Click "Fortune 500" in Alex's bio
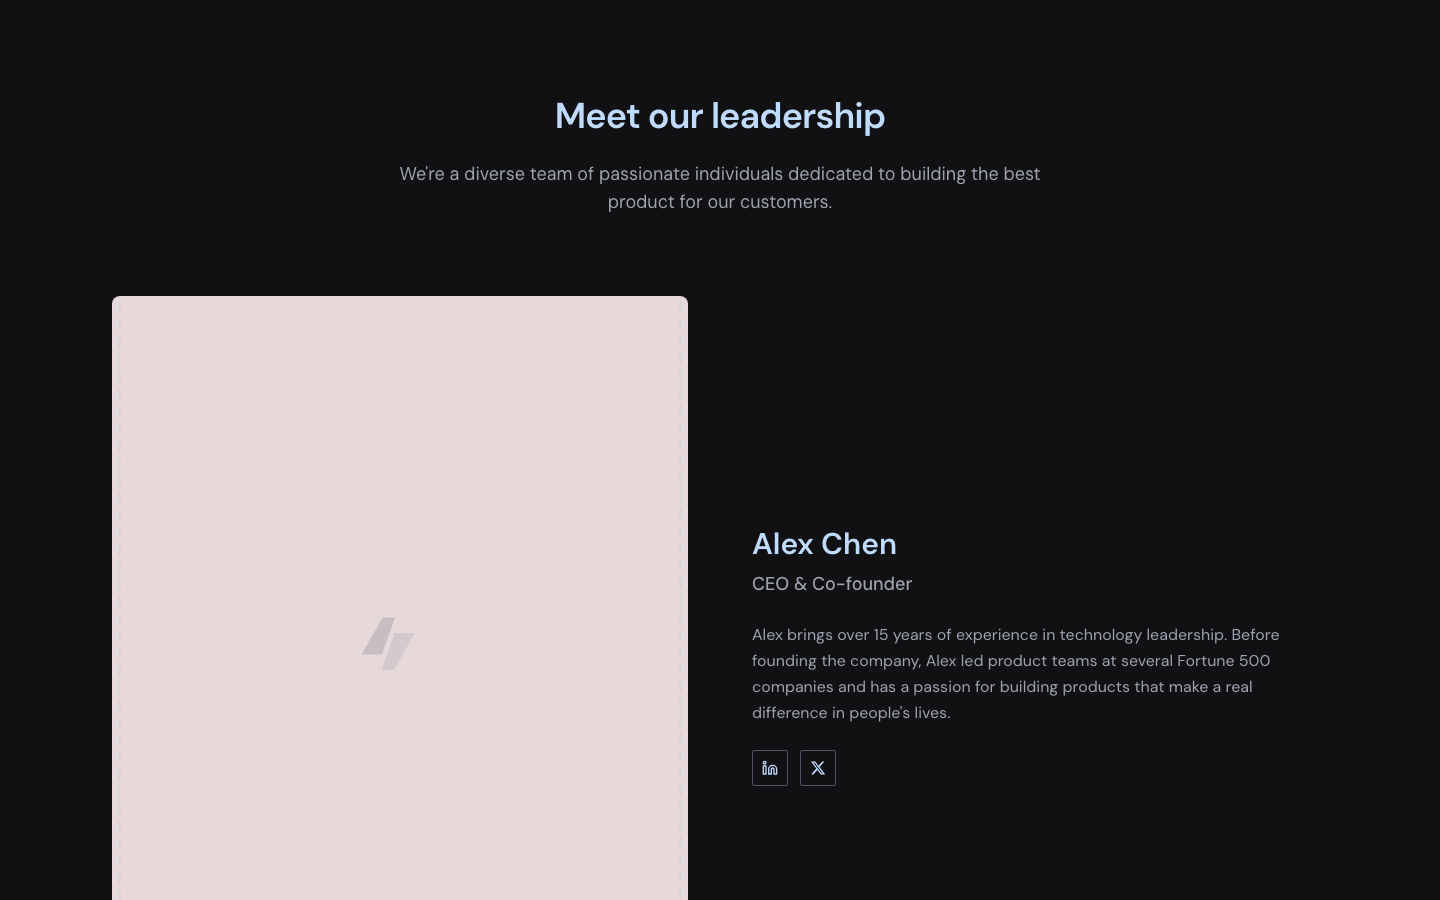The image size is (1440, 900). pos(1223,661)
